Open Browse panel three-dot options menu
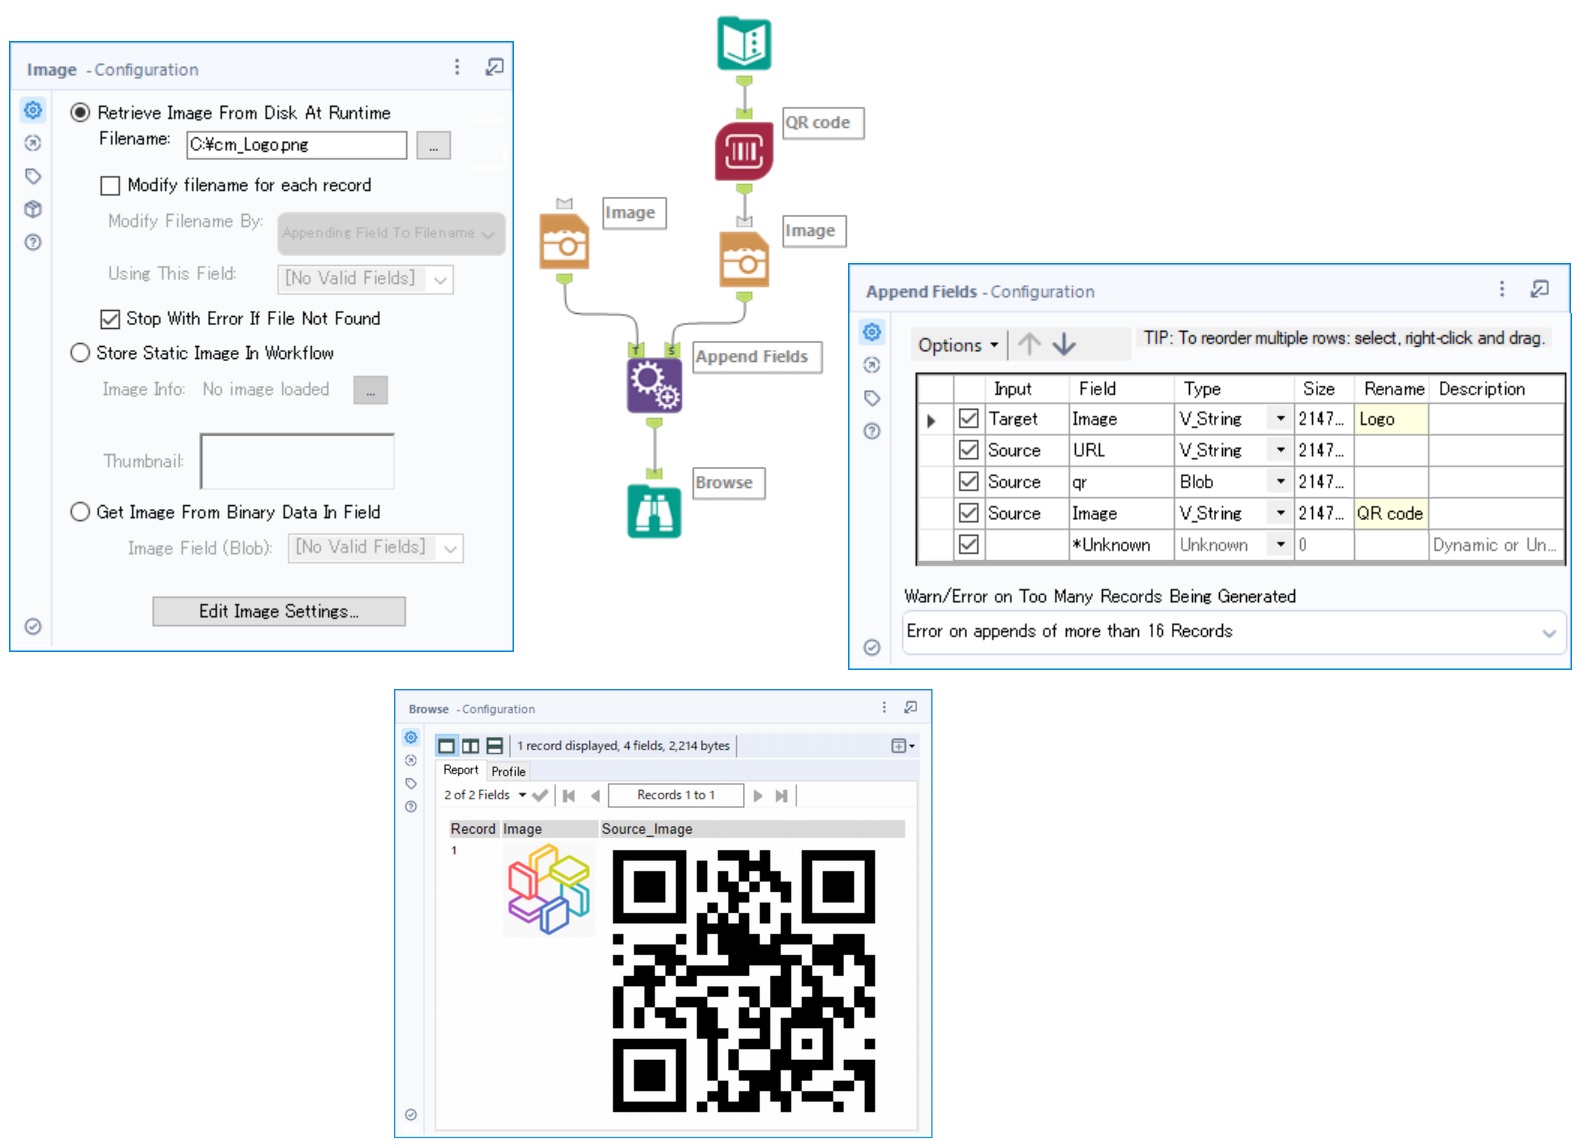 pyautogui.click(x=884, y=707)
